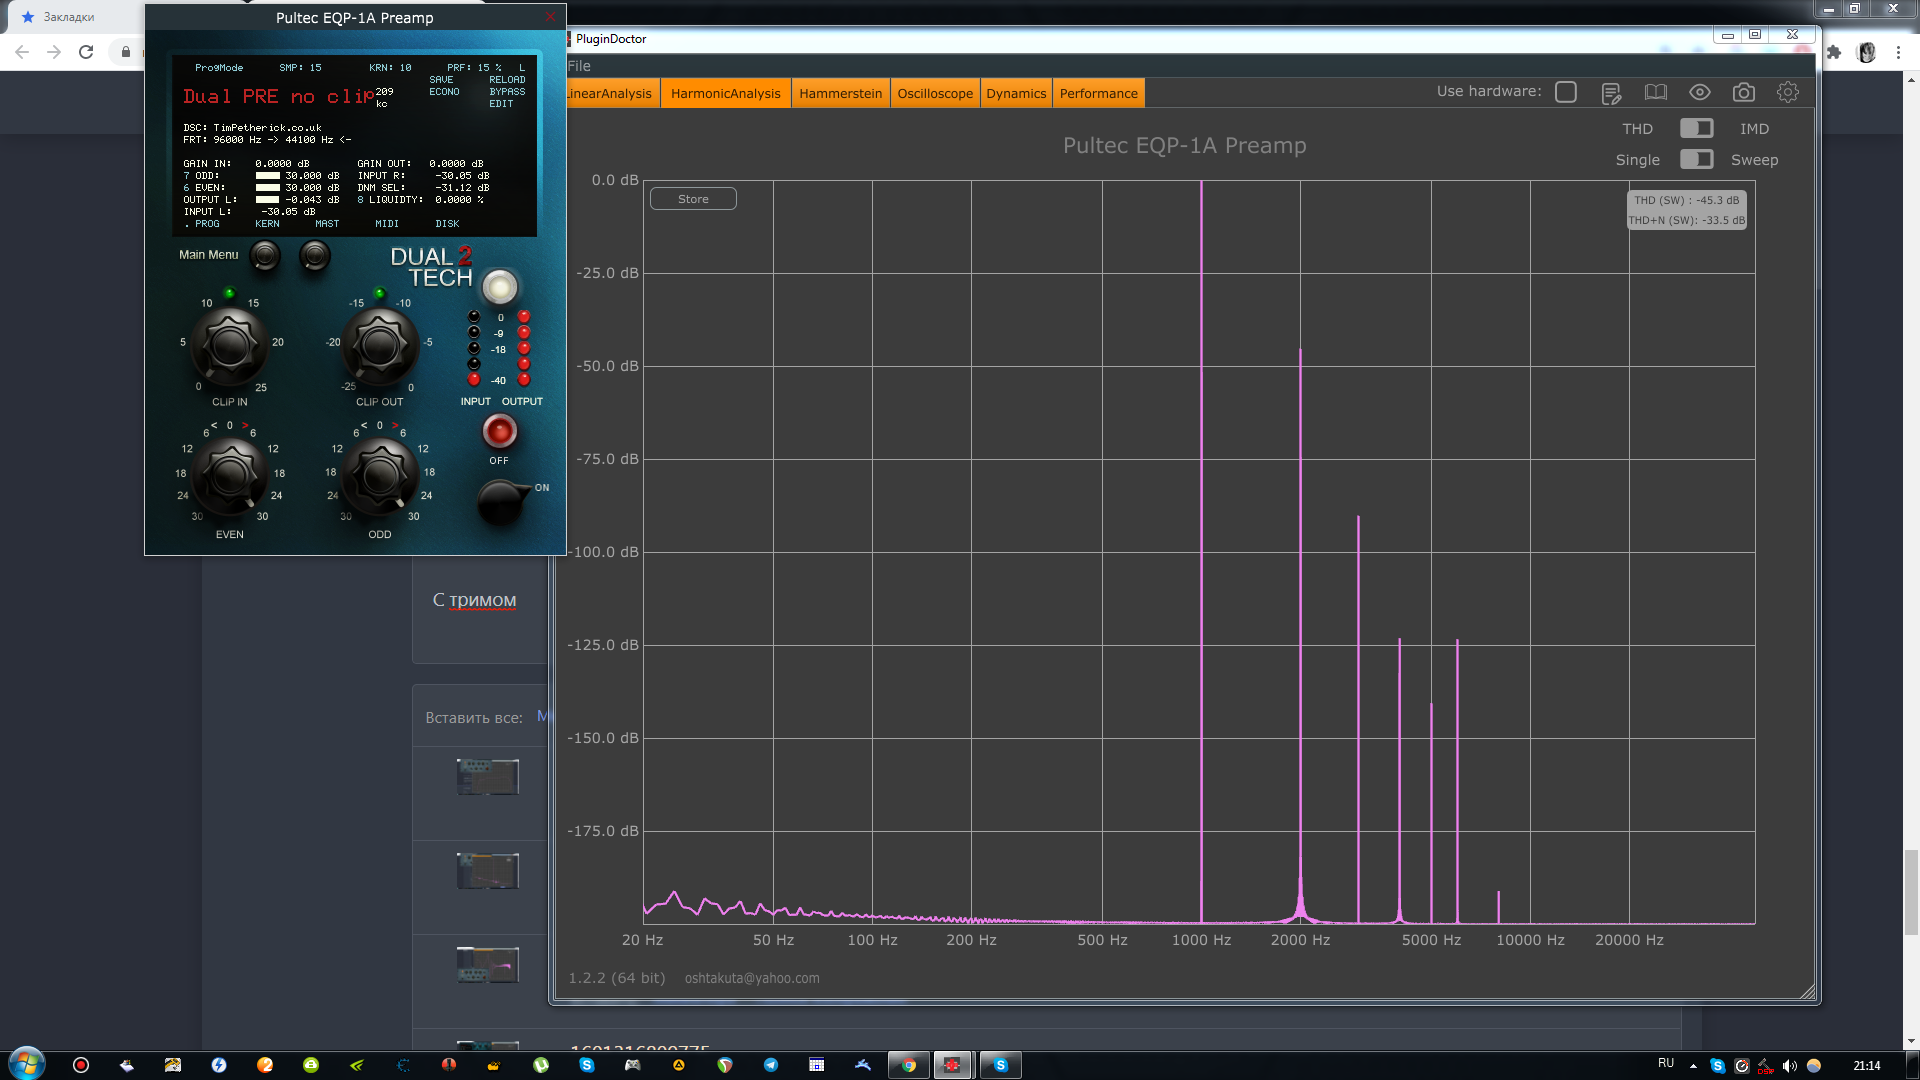Click the Store button on the graph

(693, 199)
